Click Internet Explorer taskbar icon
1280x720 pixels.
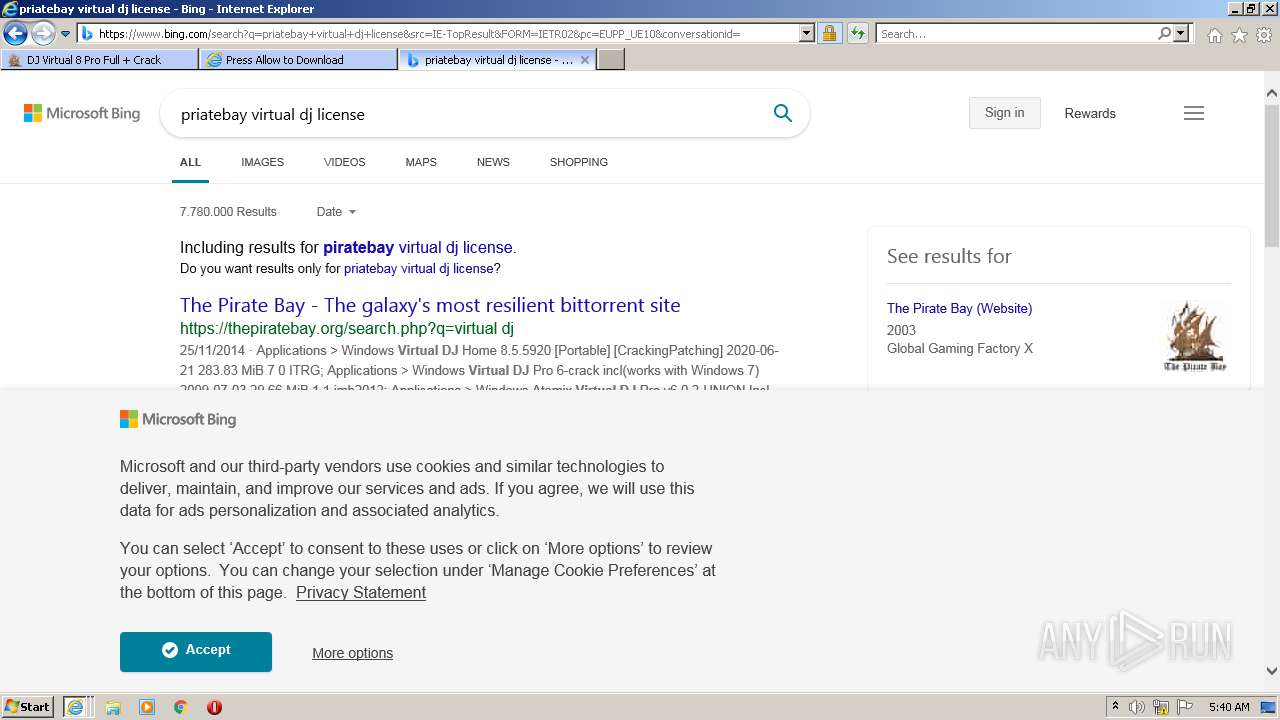[78, 707]
